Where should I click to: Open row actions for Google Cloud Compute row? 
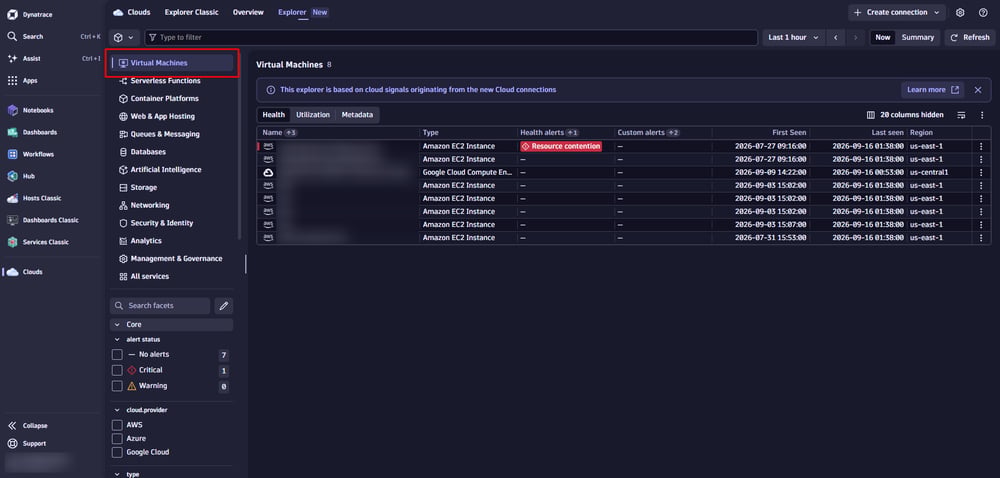click(981, 172)
